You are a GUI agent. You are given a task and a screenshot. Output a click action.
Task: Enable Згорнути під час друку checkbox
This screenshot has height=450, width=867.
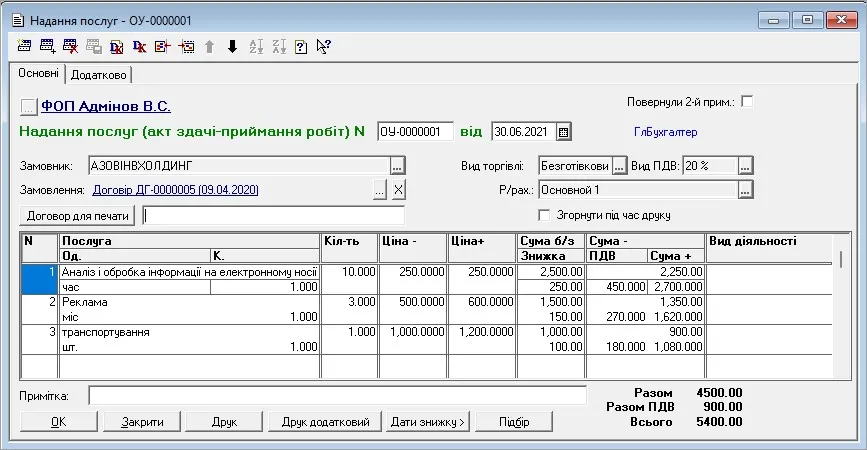pyautogui.click(x=545, y=215)
